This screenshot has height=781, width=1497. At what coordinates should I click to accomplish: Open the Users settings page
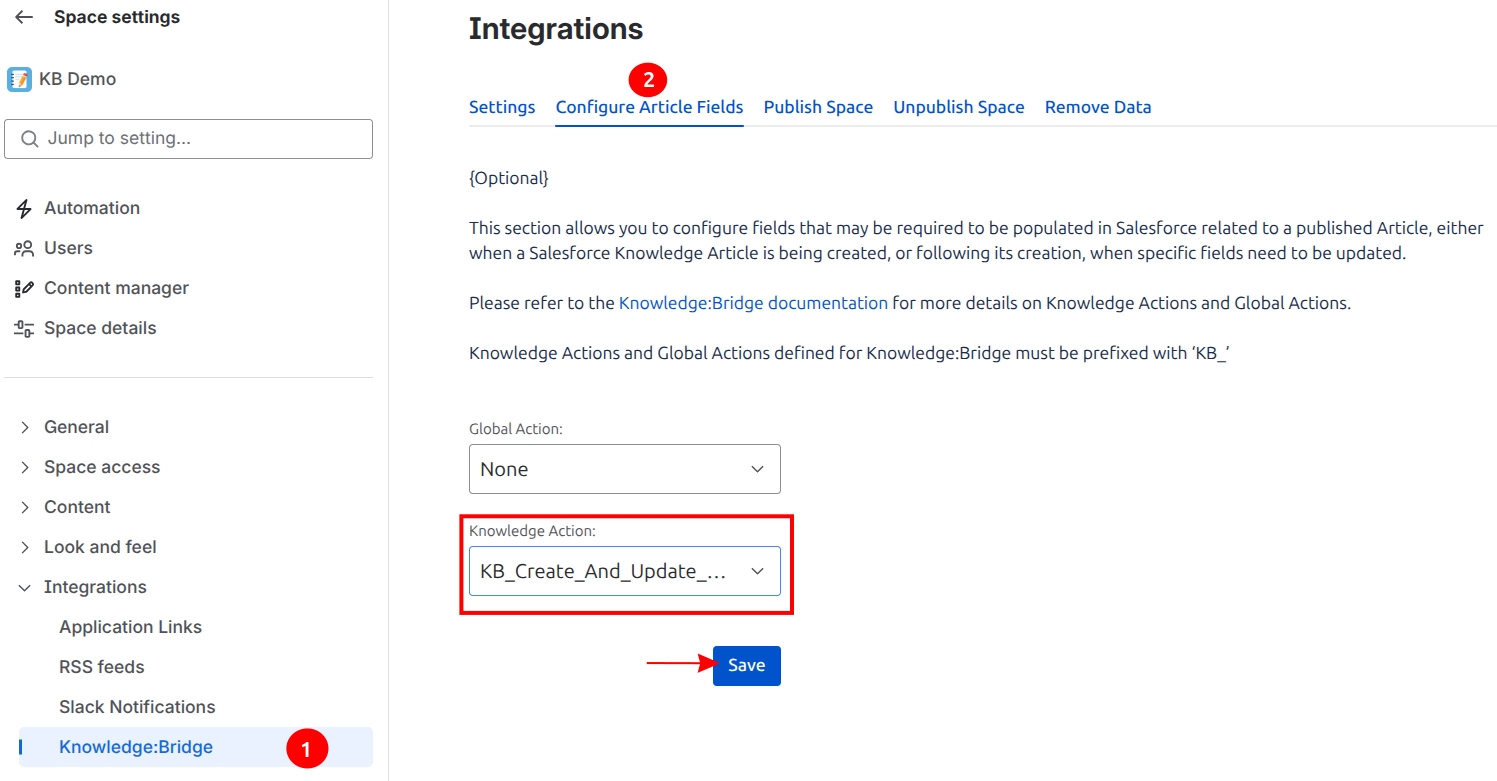(68, 248)
